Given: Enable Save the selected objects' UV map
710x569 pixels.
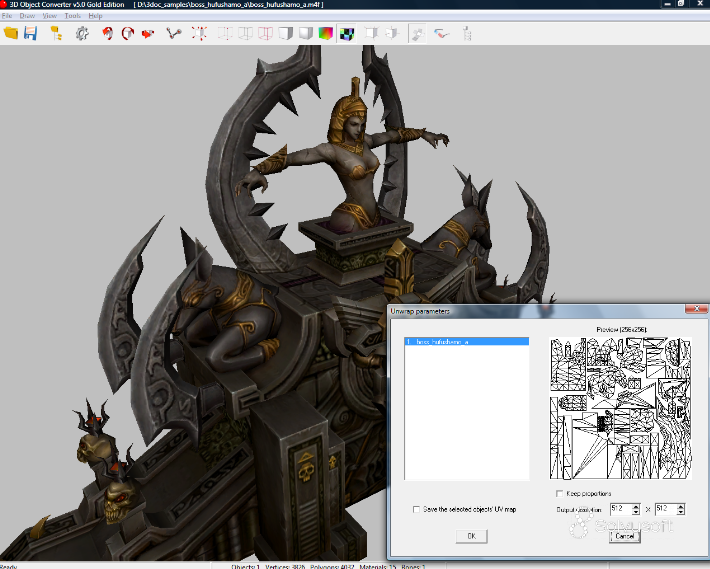Looking at the screenshot, I should click(x=416, y=509).
